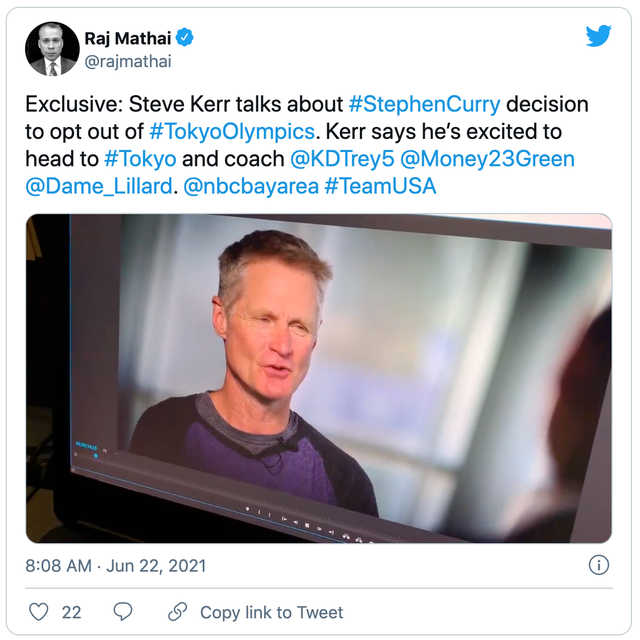Click the blue verified badge

(x=184, y=39)
